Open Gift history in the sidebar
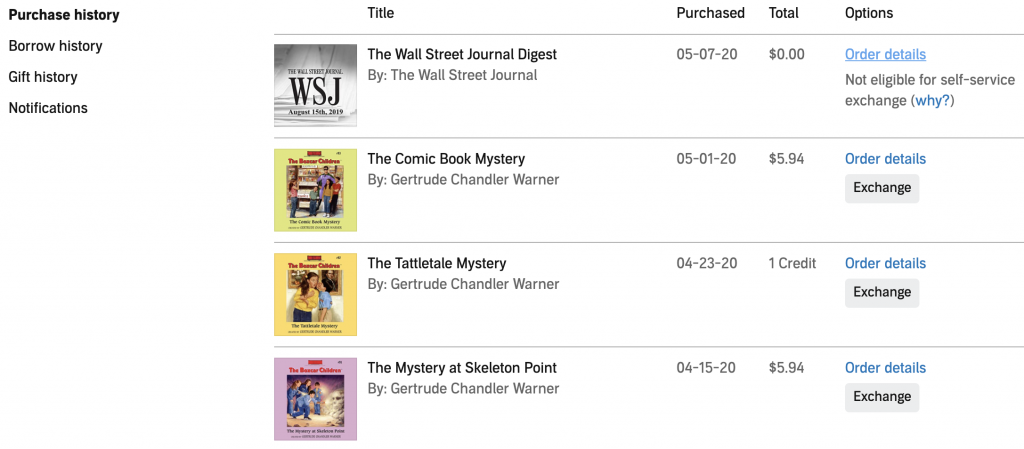The height and width of the screenshot is (449, 1024). click(43, 77)
